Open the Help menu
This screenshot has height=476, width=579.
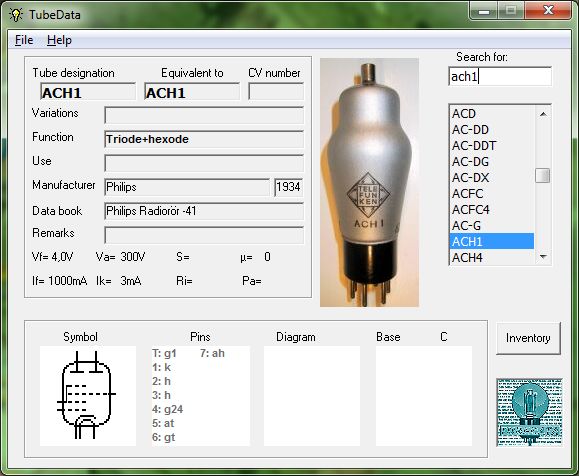59,40
